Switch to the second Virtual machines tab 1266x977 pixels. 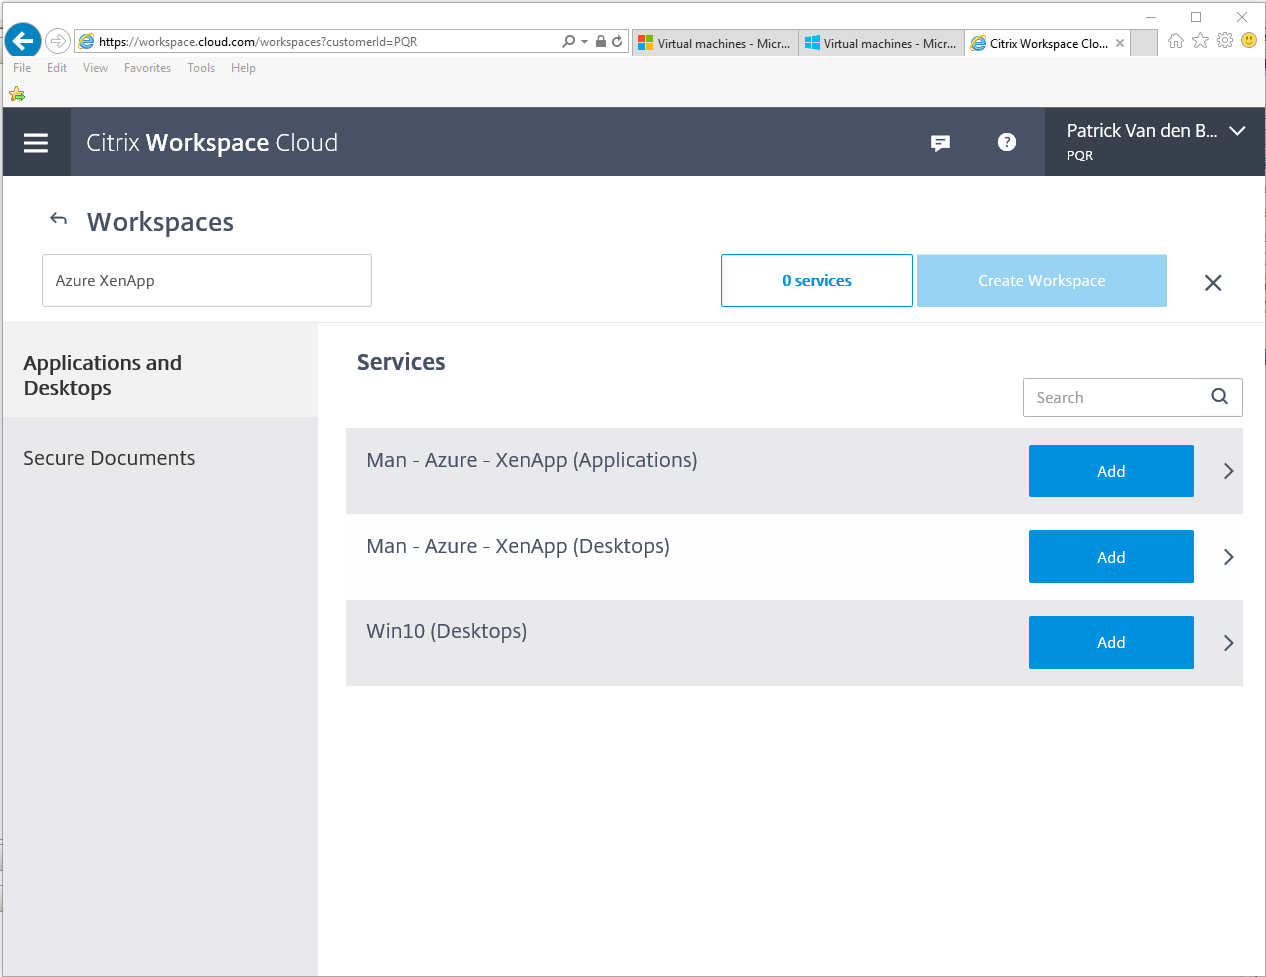[881, 43]
